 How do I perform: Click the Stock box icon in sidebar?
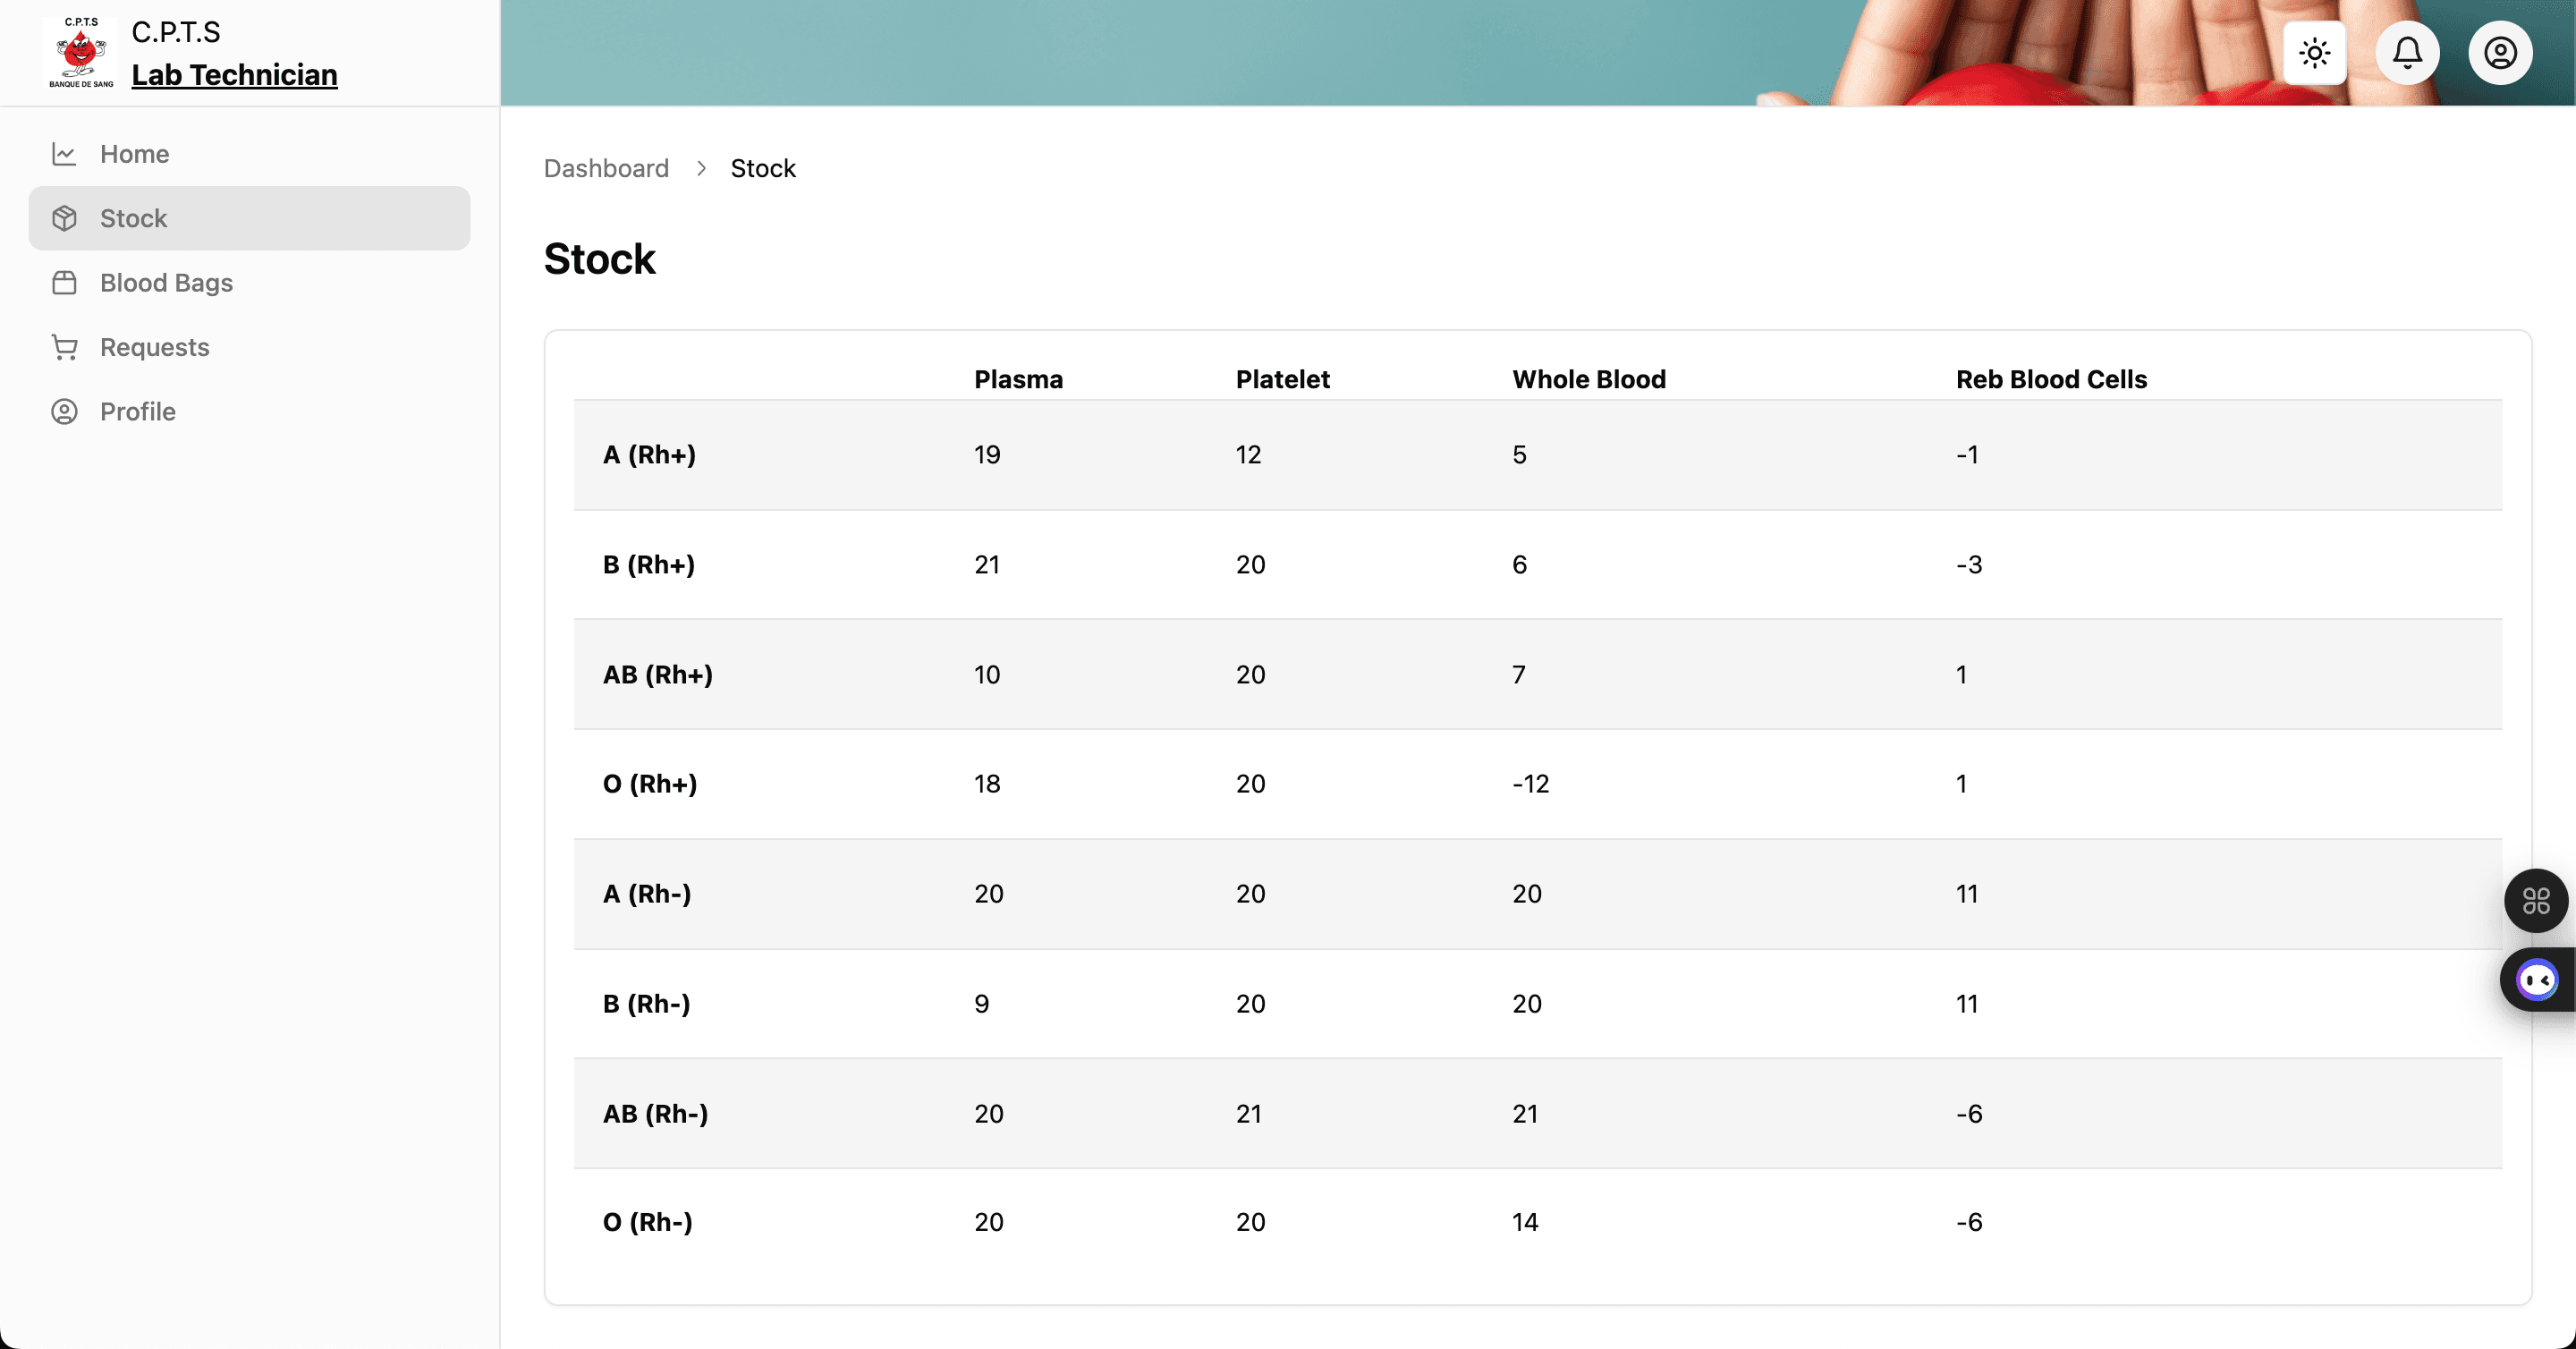point(64,218)
